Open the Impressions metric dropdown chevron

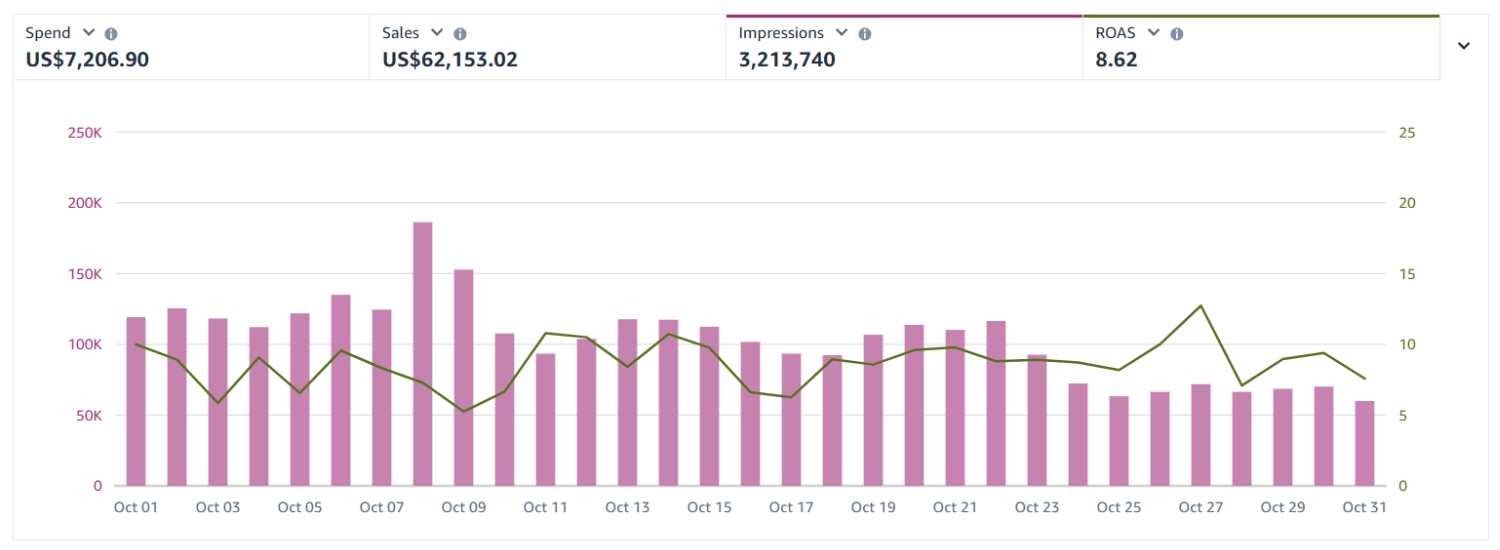coord(842,33)
